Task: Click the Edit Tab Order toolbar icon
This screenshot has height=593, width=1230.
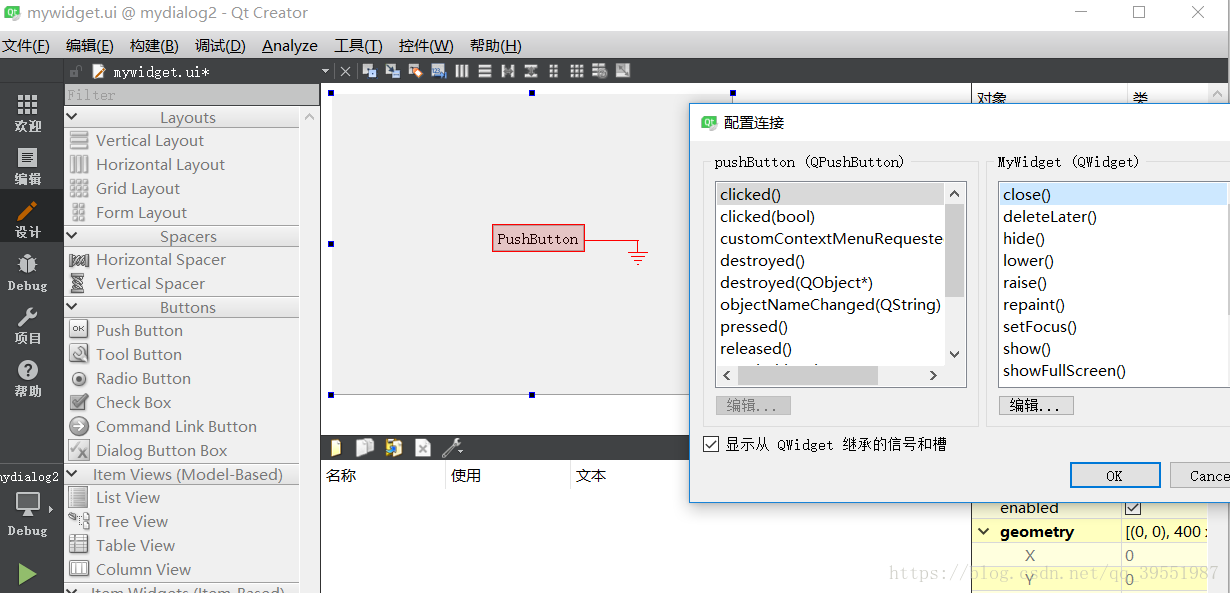Action: click(439, 71)
